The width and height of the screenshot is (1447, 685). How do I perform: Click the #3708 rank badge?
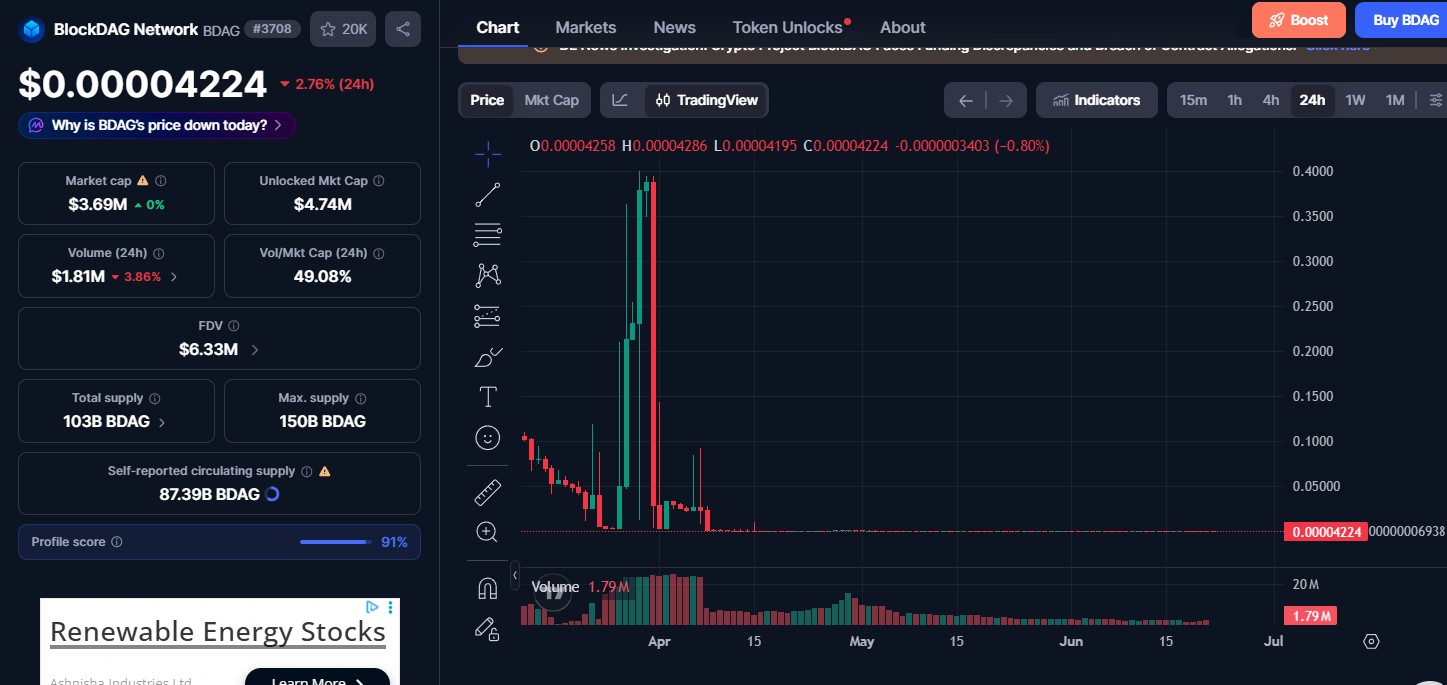(x=273, y=29)
